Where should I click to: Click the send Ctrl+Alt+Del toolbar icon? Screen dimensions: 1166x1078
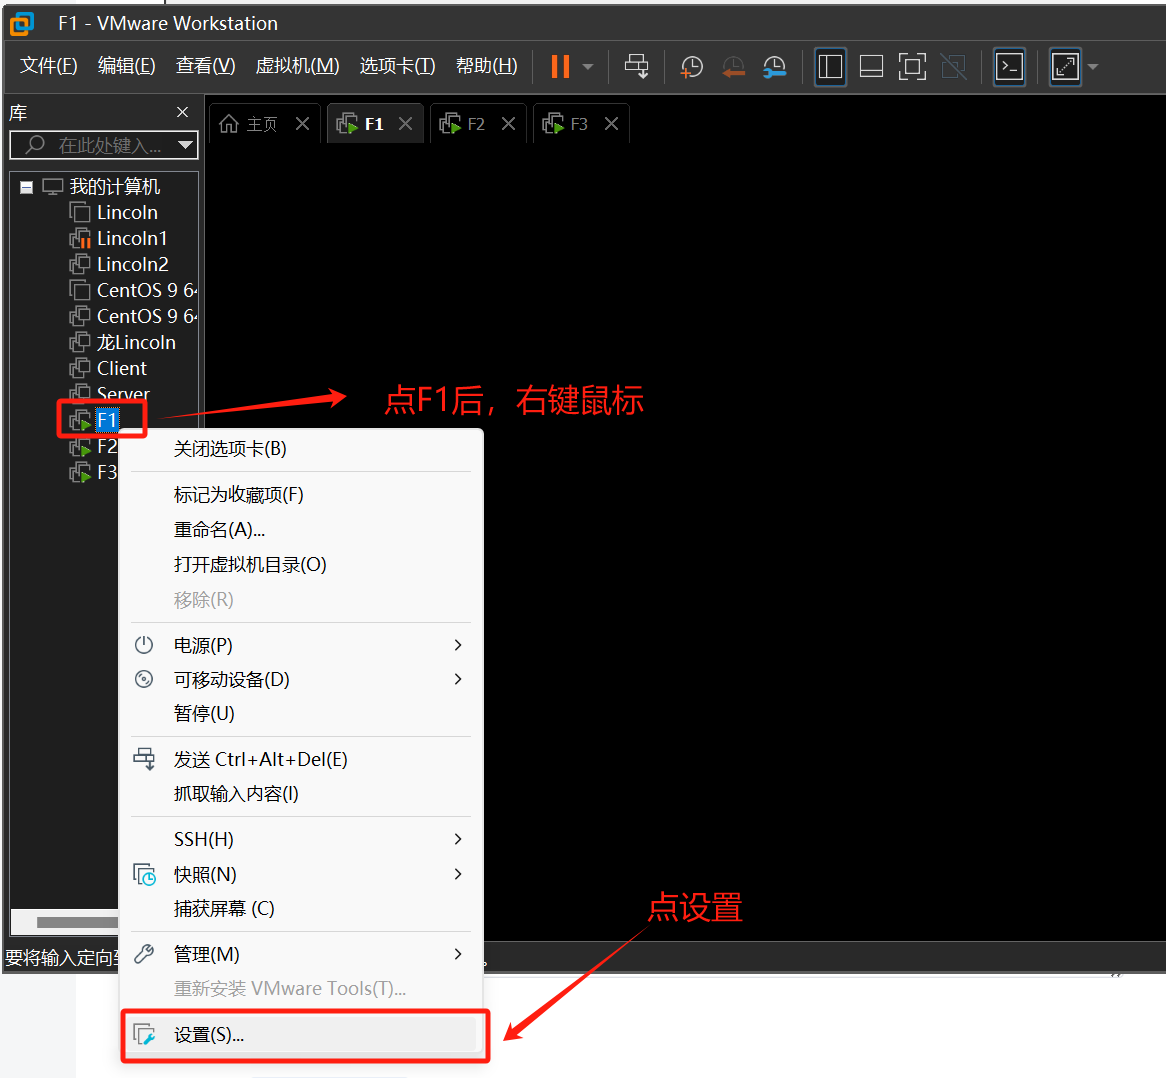click(637, 66)
